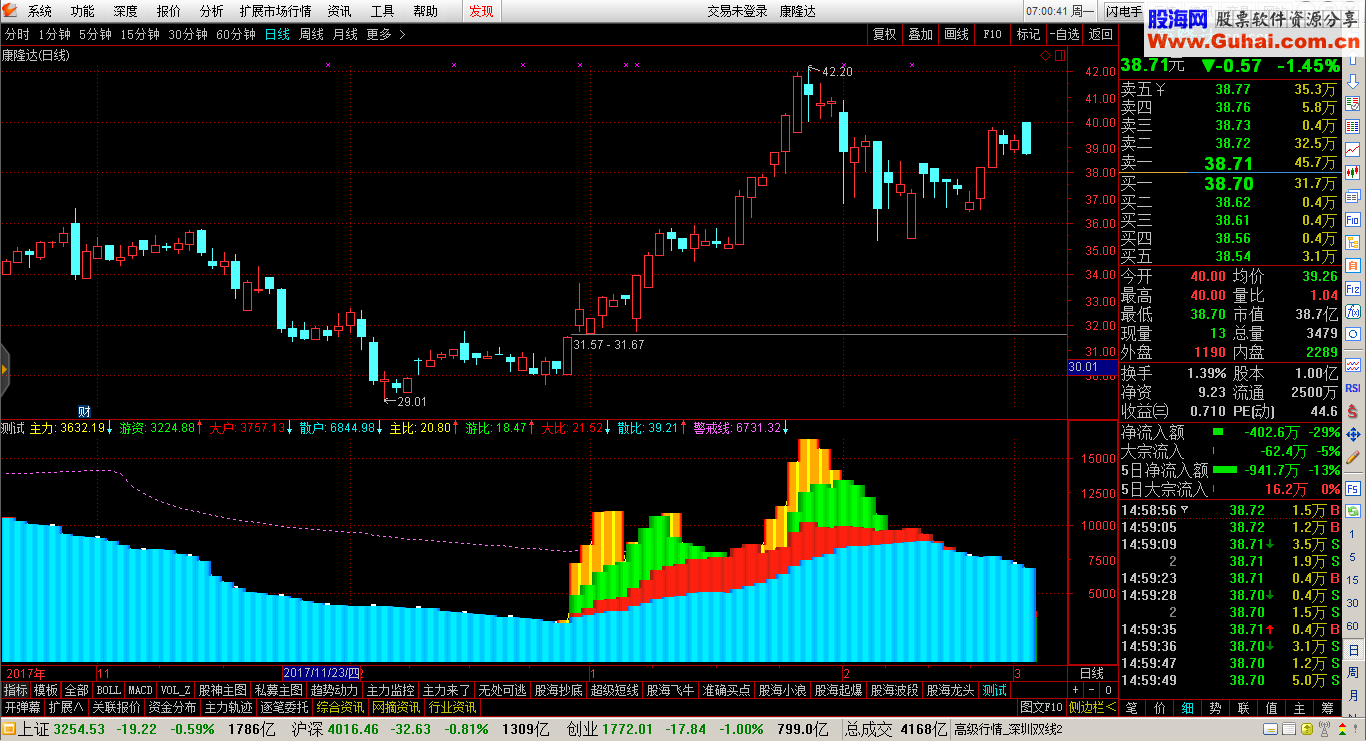Open the 功能 menu

click(x=83, y=11)
